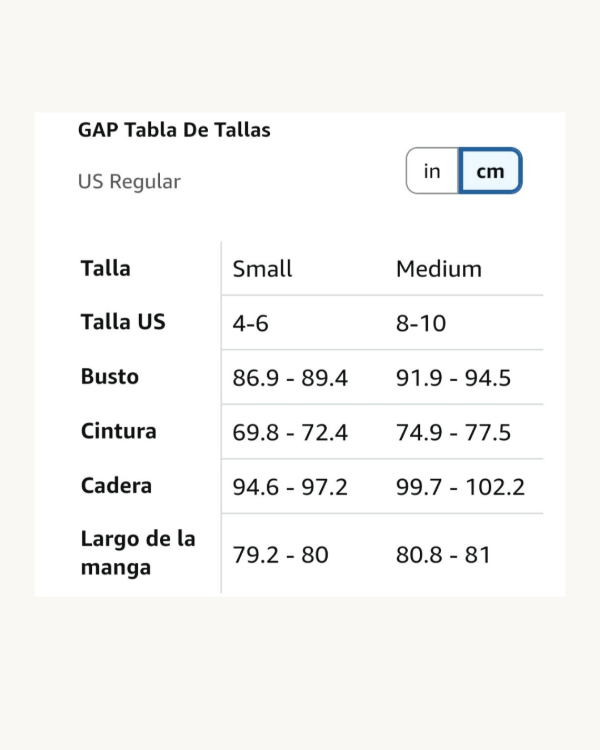Click Medium waist value 74.9 - 77.5

453,433
